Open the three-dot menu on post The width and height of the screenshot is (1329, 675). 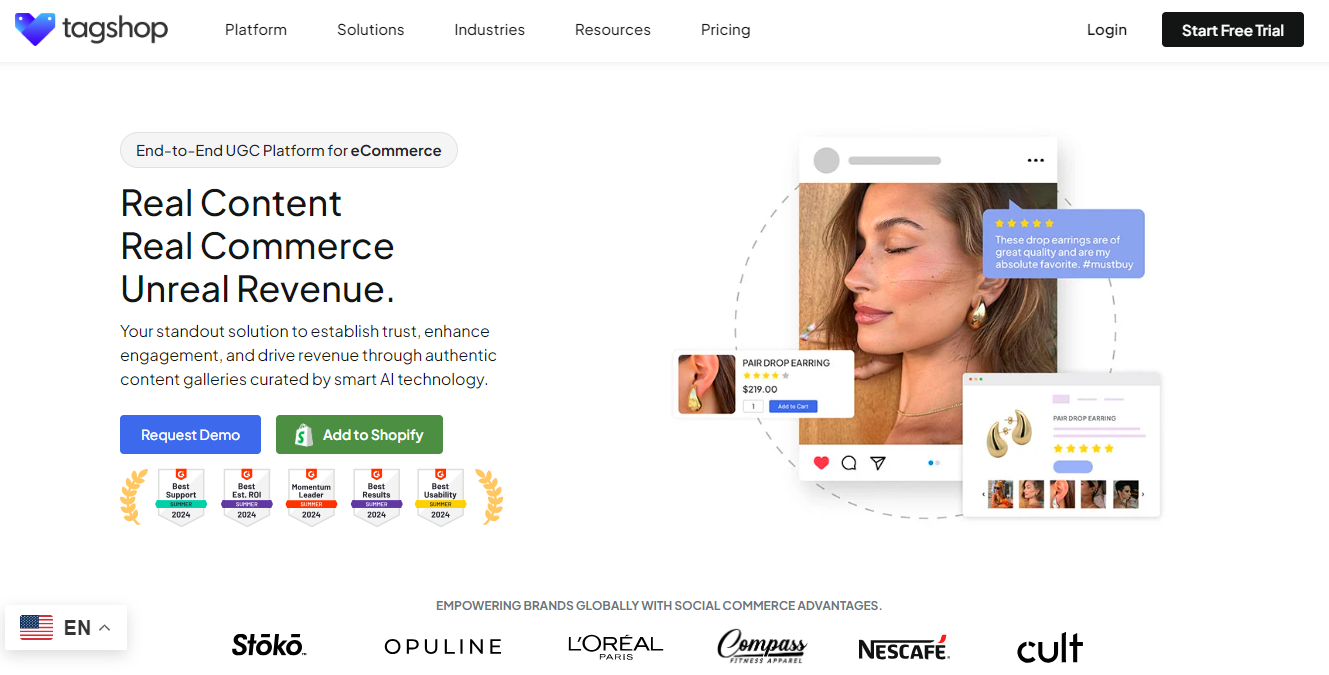coord(1035,160)
